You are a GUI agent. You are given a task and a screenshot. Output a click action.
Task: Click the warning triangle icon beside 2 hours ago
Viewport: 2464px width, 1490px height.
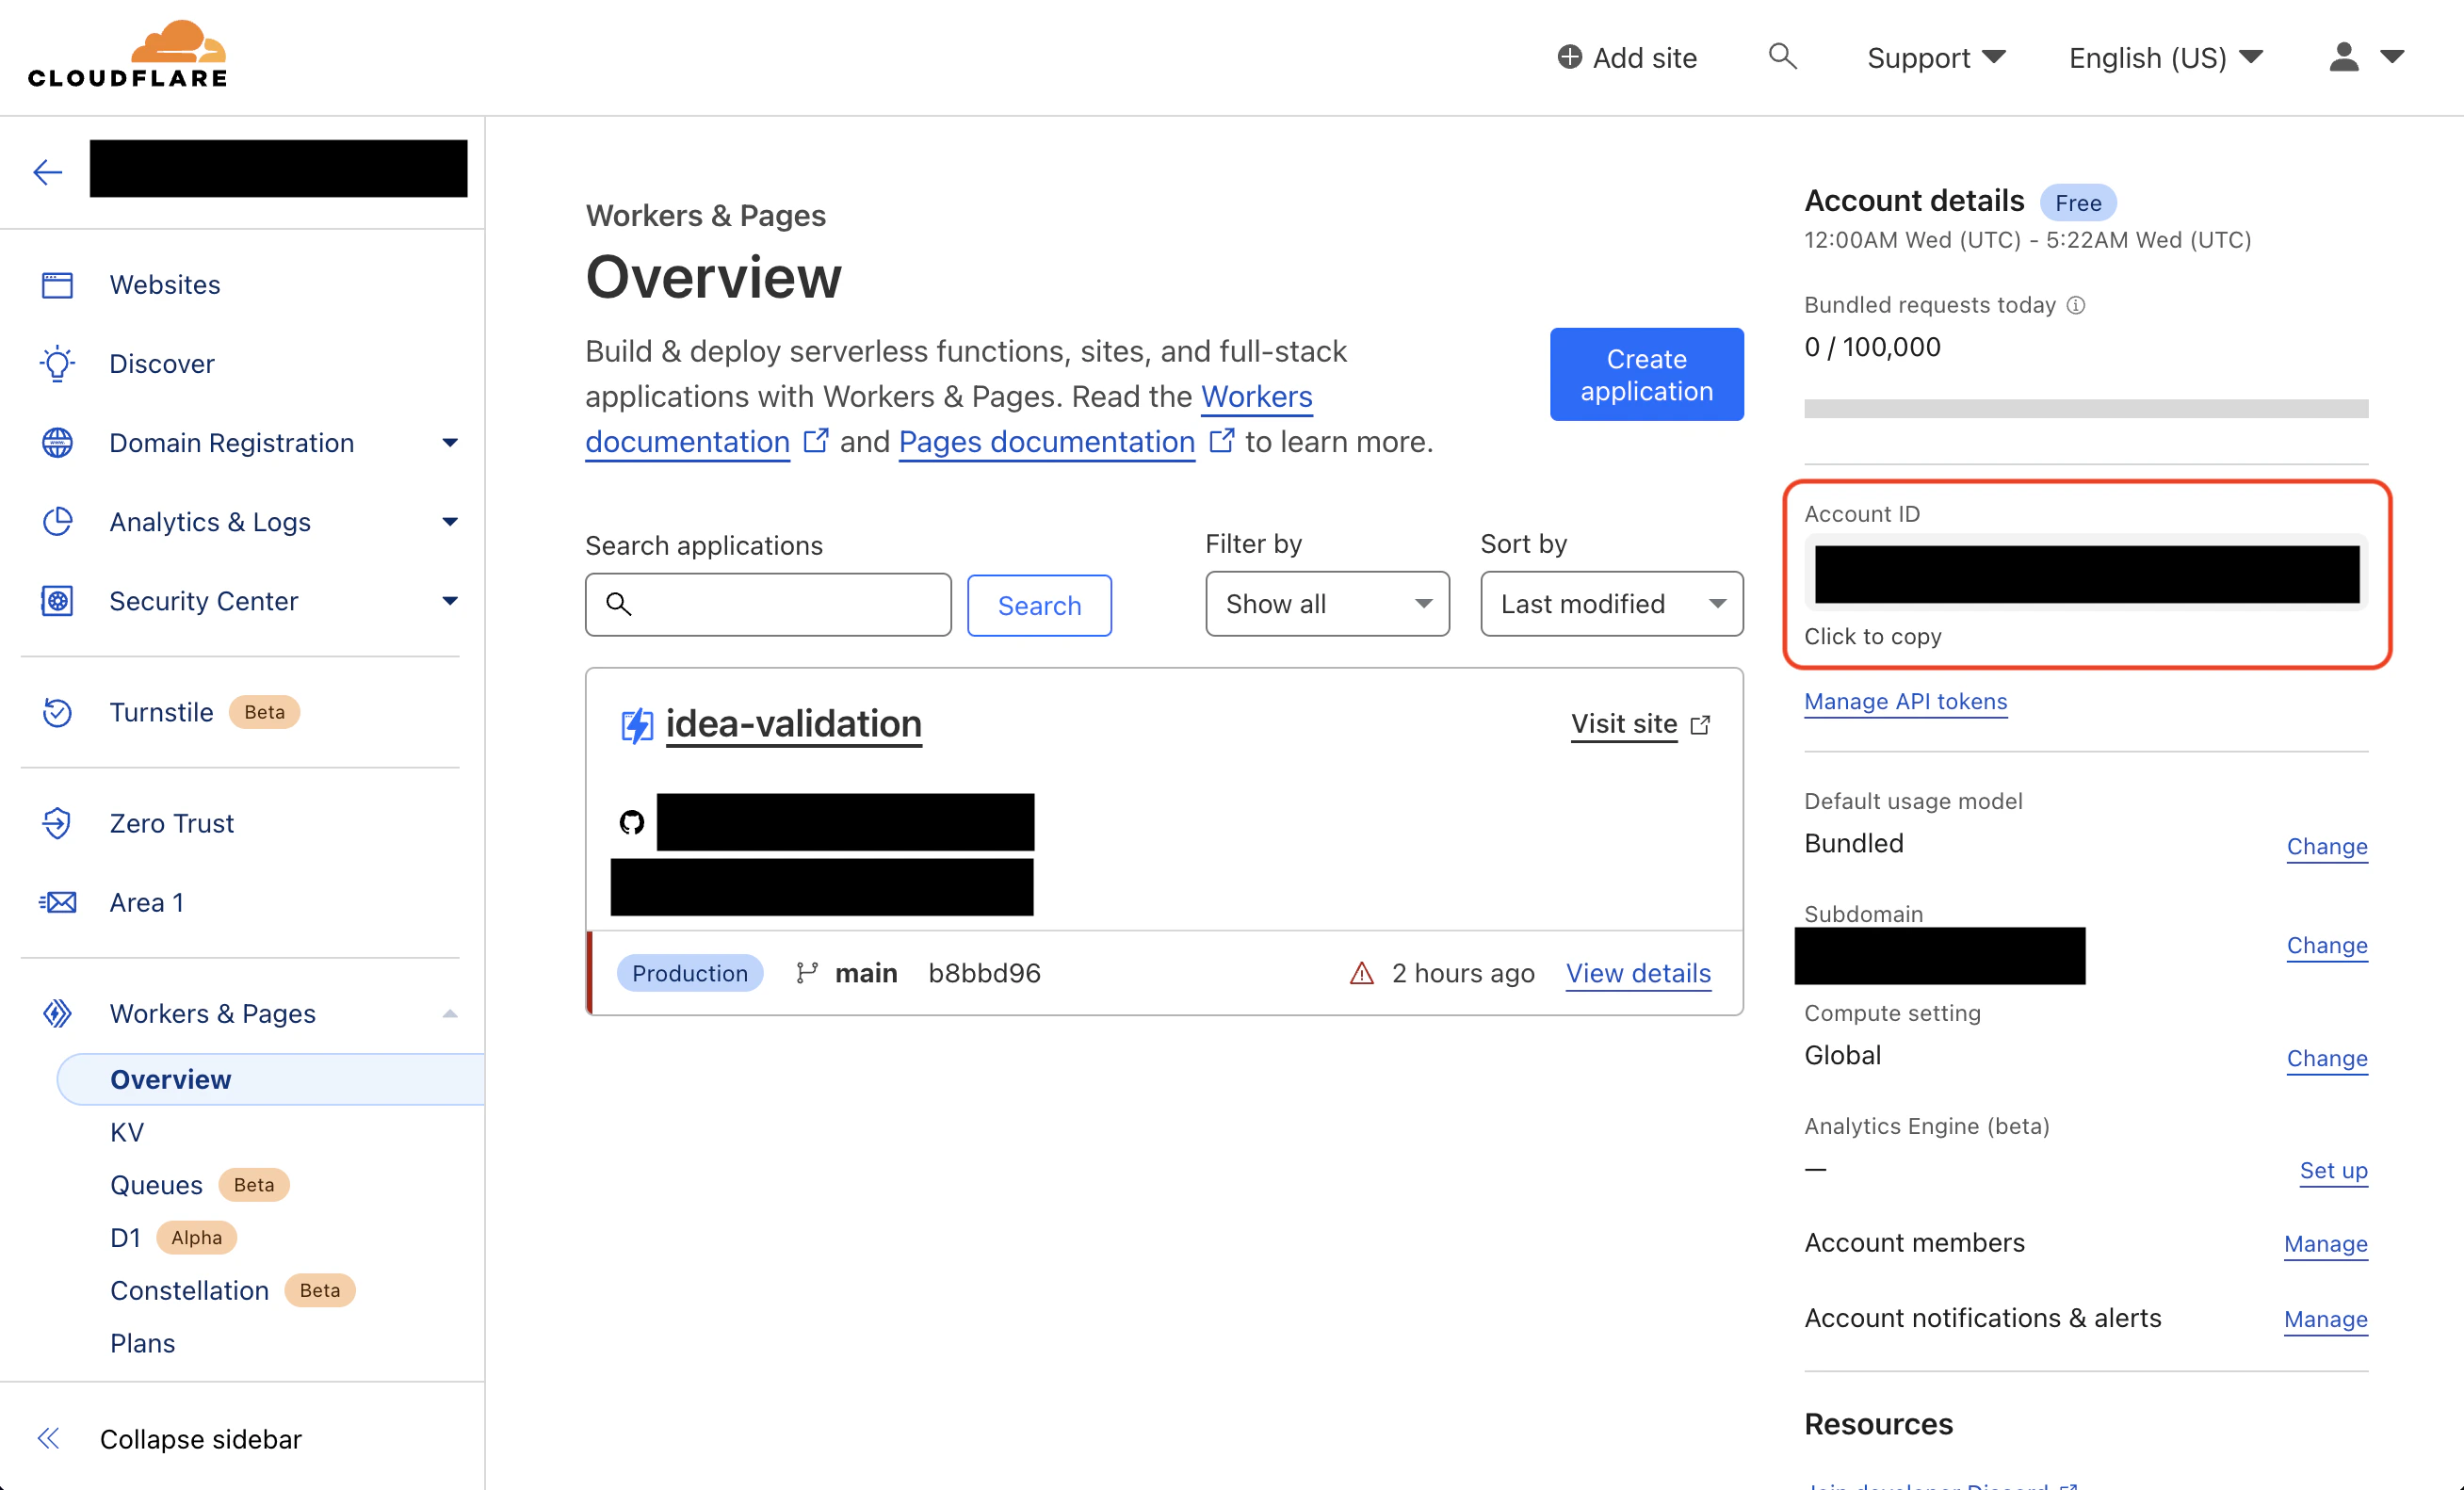[x=1361, y=973]
